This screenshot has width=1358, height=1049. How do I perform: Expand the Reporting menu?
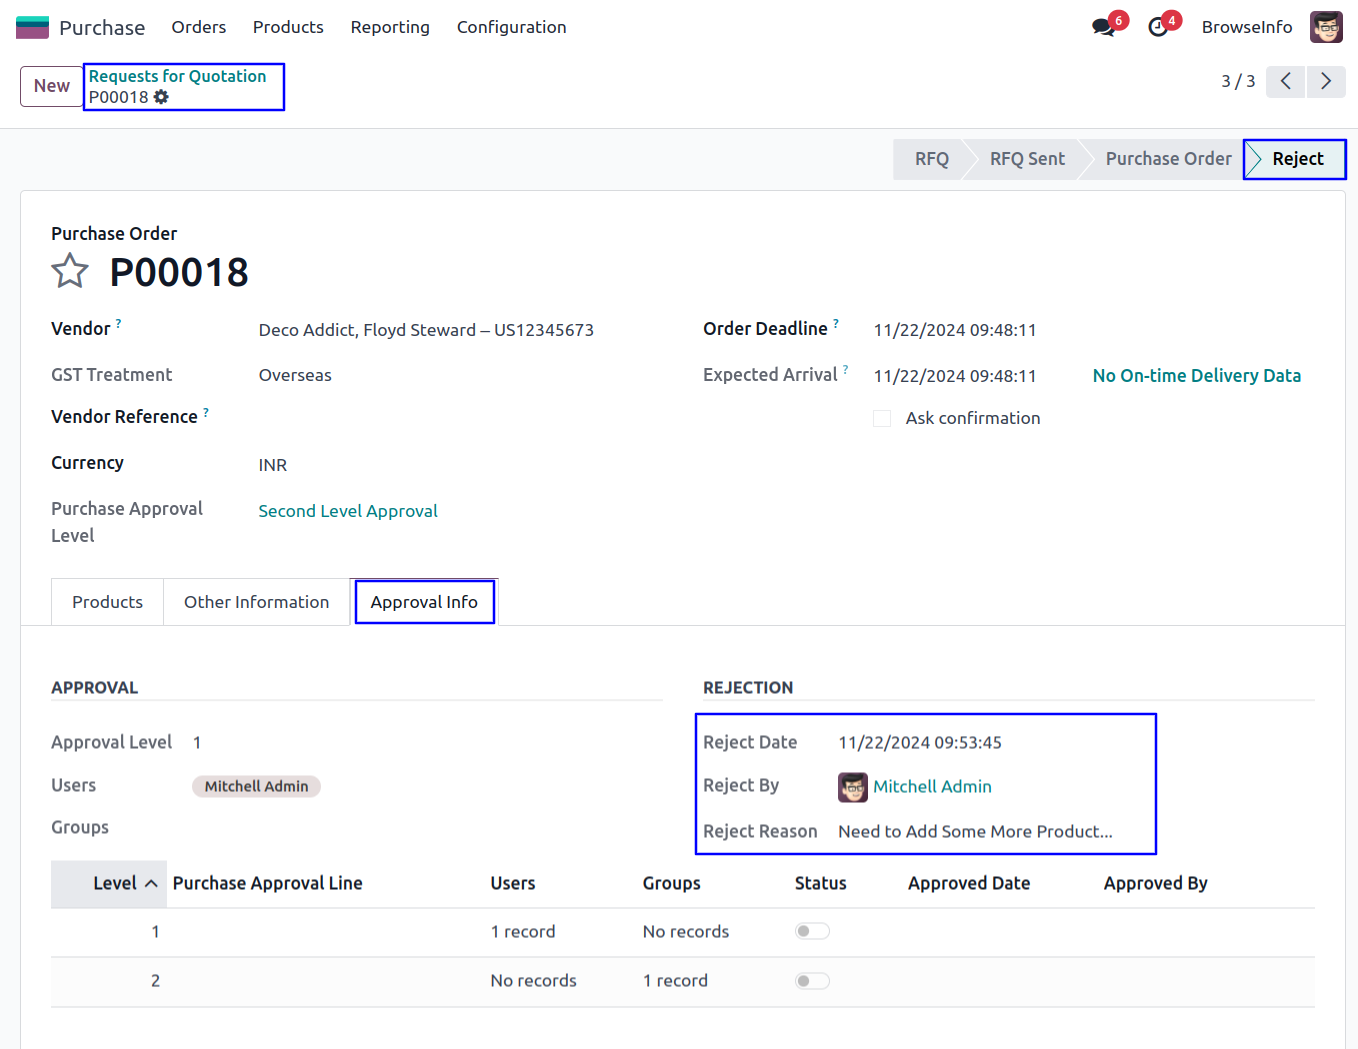[390, 27]
